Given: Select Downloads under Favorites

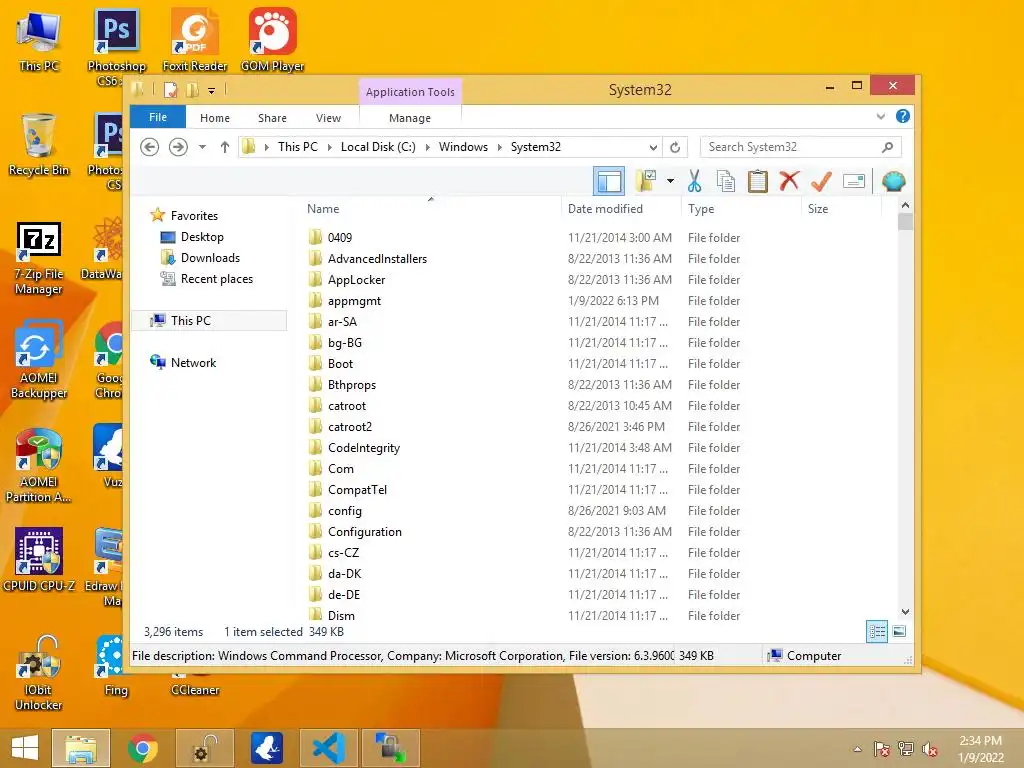Looking at the screenshot, I should 210,258.
